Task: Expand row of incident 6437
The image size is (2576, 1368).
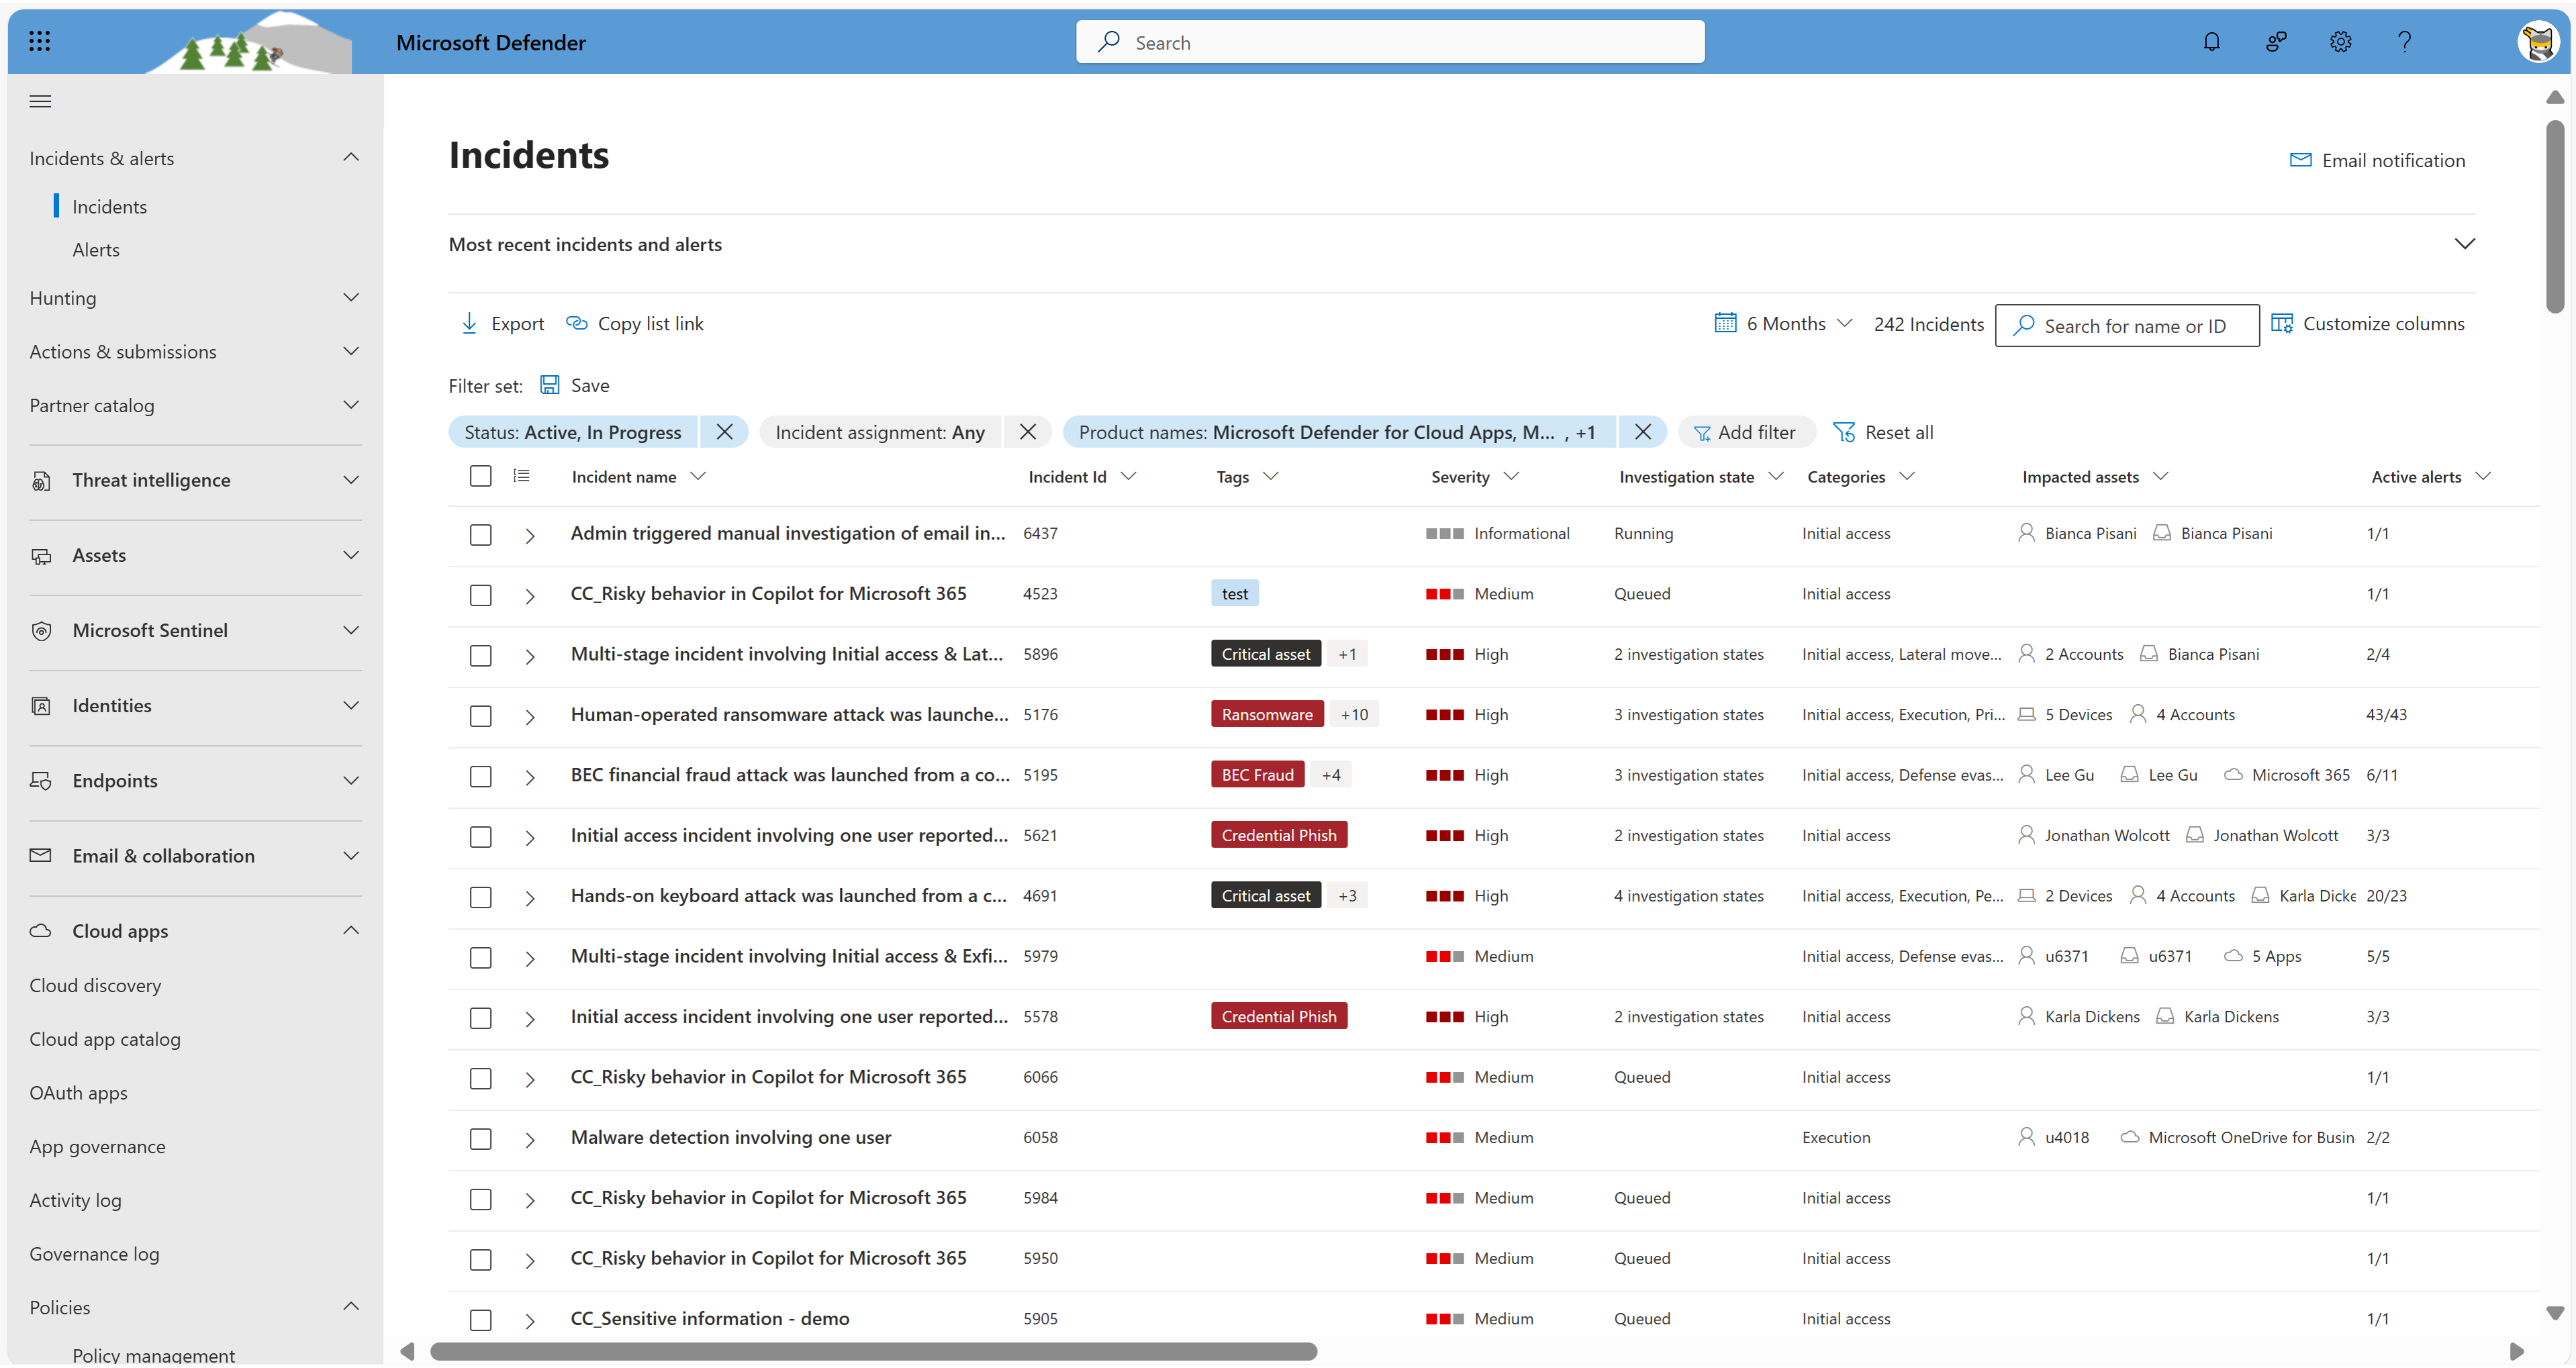Action: tap(530, 536)
